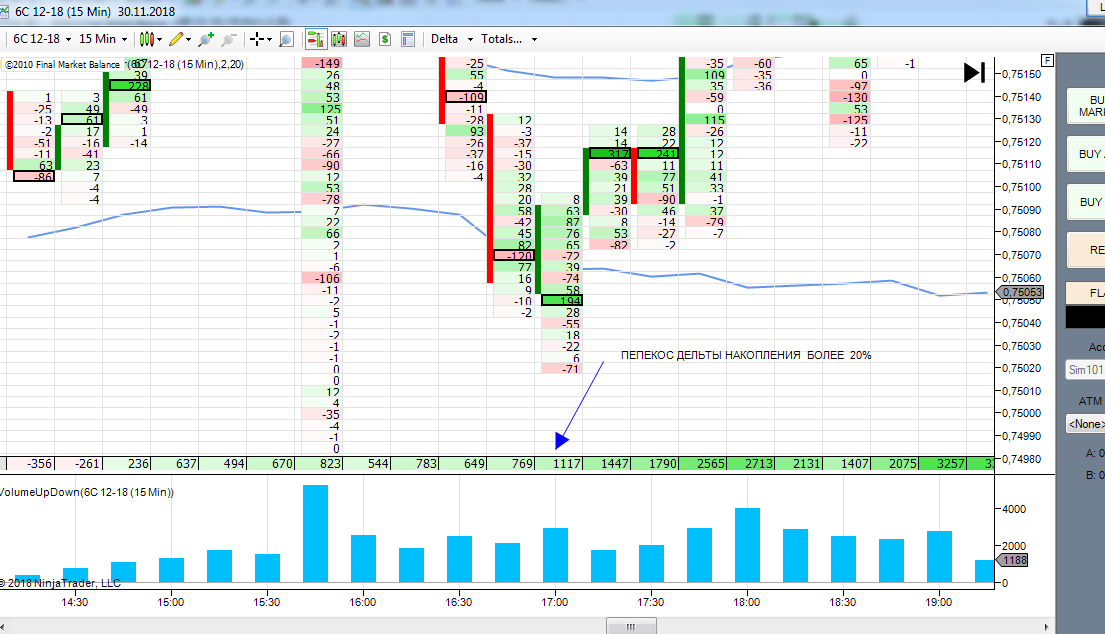Click the highlighted 317 delta cell
1105x634 pixels.
point(610,154)
